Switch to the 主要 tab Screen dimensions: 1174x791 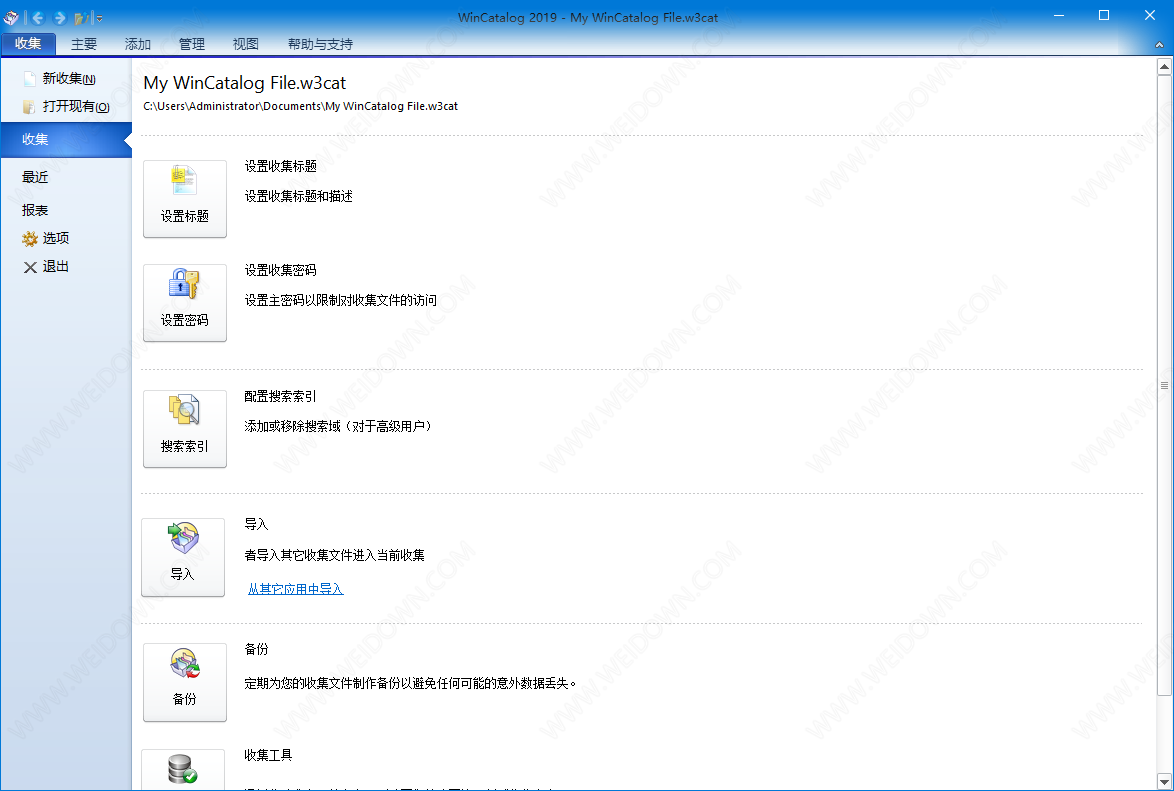(x=84, y=44)
